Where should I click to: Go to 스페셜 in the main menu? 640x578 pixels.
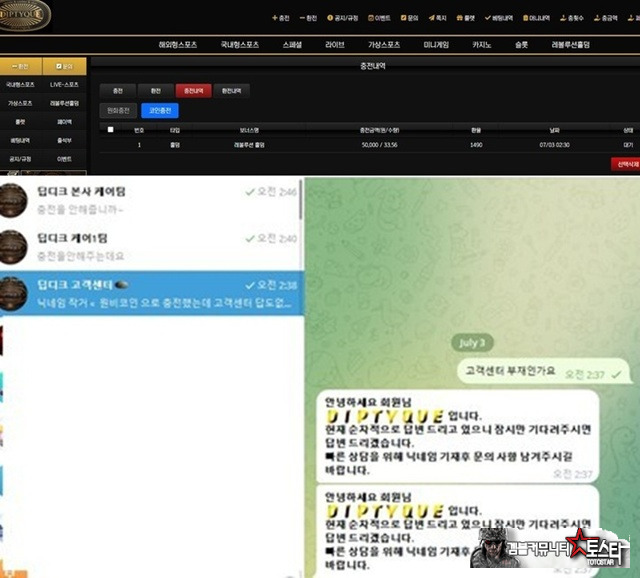pyautogui.click(x=292, y=45)
